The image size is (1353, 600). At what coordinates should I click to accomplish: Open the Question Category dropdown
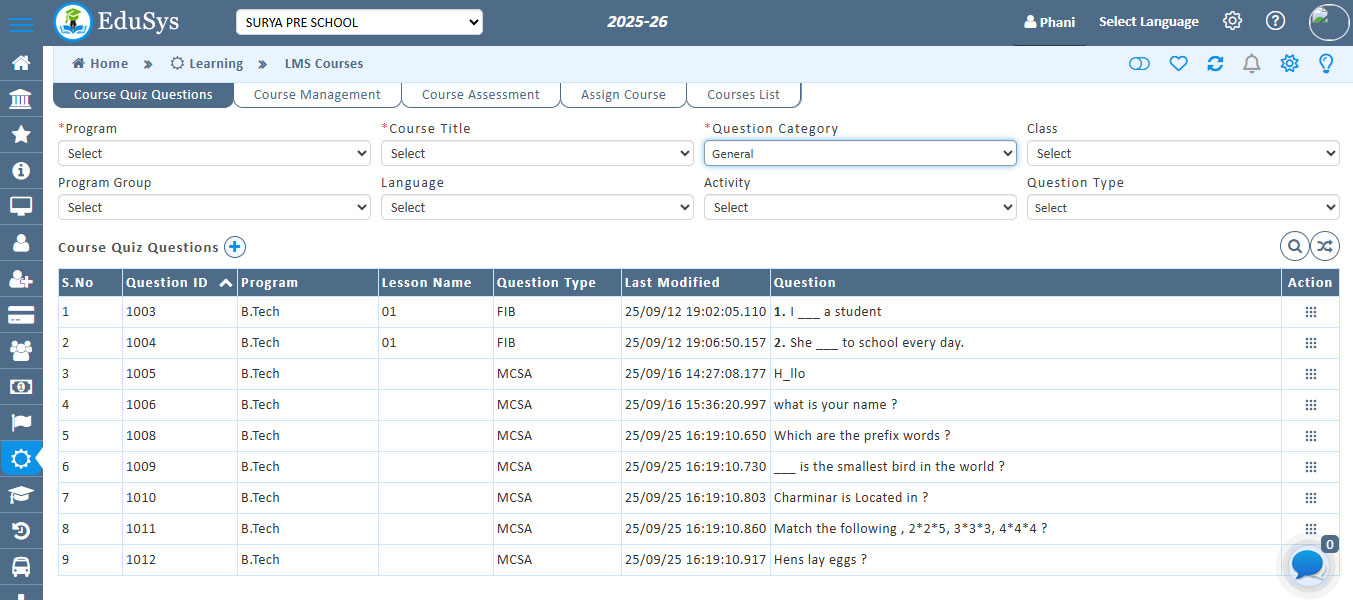point(860,153)
